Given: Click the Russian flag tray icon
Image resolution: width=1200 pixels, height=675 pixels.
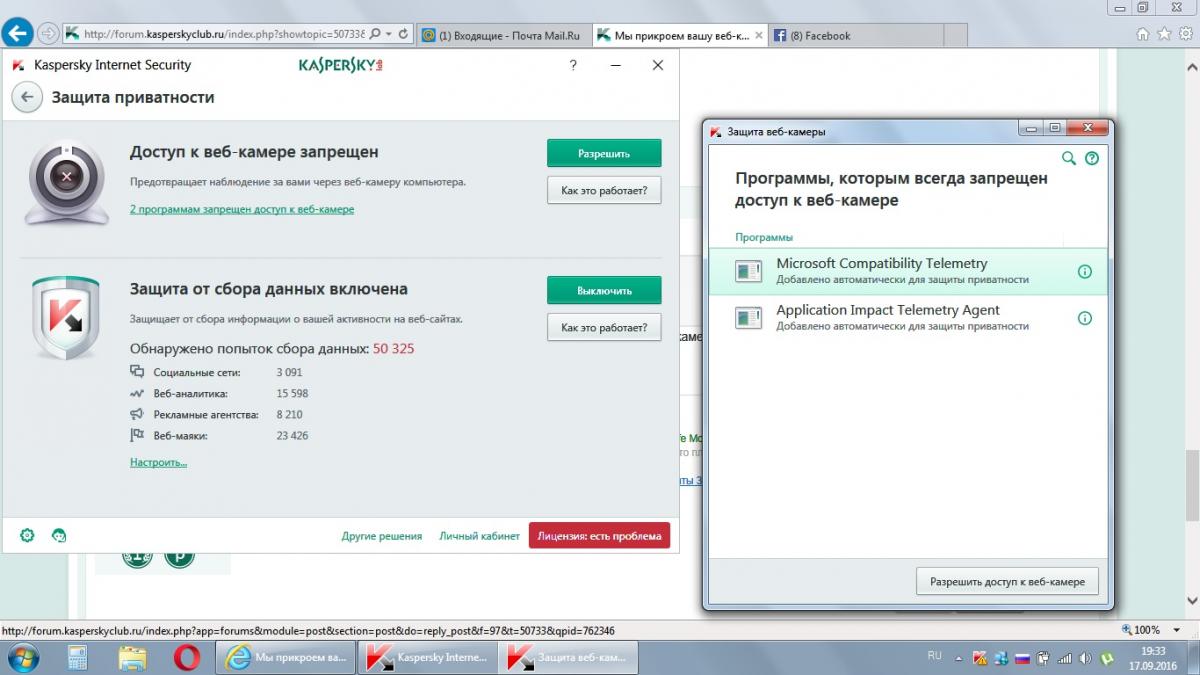Looking at the screenshot, I should (1022, 658).
